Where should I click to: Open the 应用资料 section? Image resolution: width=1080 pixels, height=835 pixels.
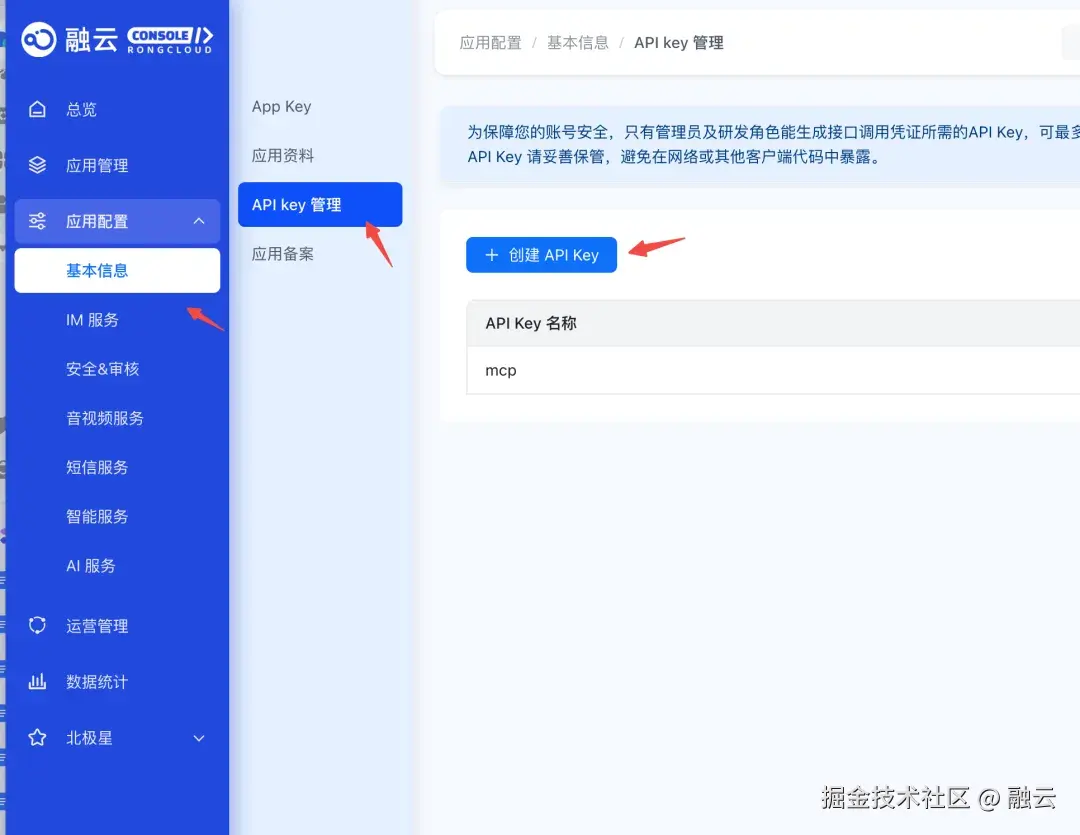tap(281, 155)
